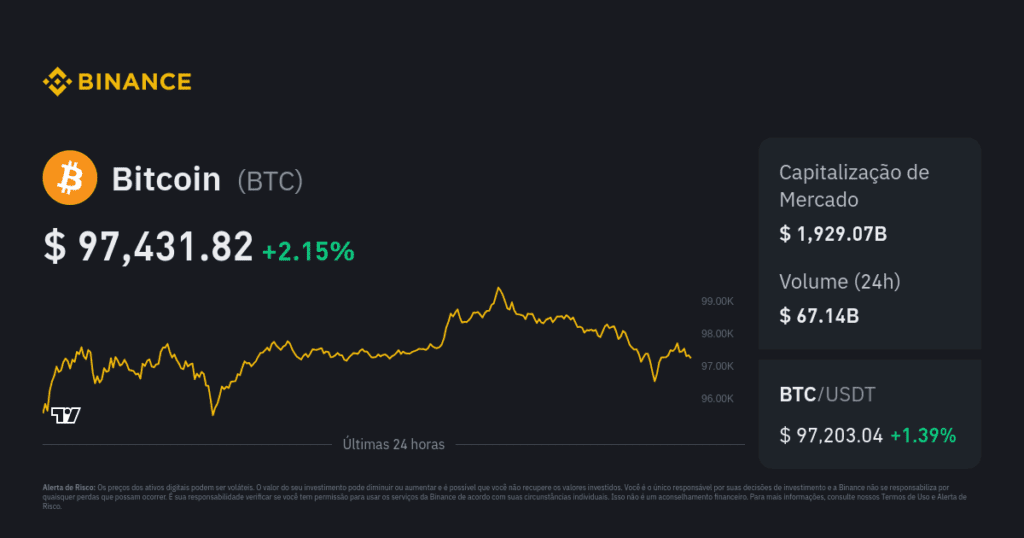Click the $ 97,203.04 pair price
The width and height of the screenshot is (1024, 538).
pos(831,435)
